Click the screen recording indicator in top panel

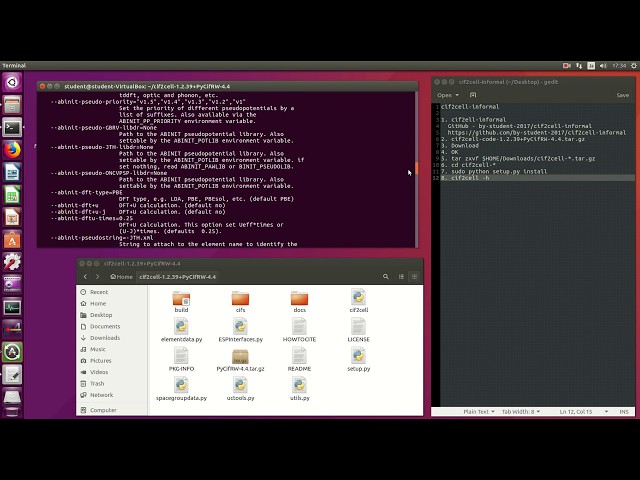click(x=567, y=66)
